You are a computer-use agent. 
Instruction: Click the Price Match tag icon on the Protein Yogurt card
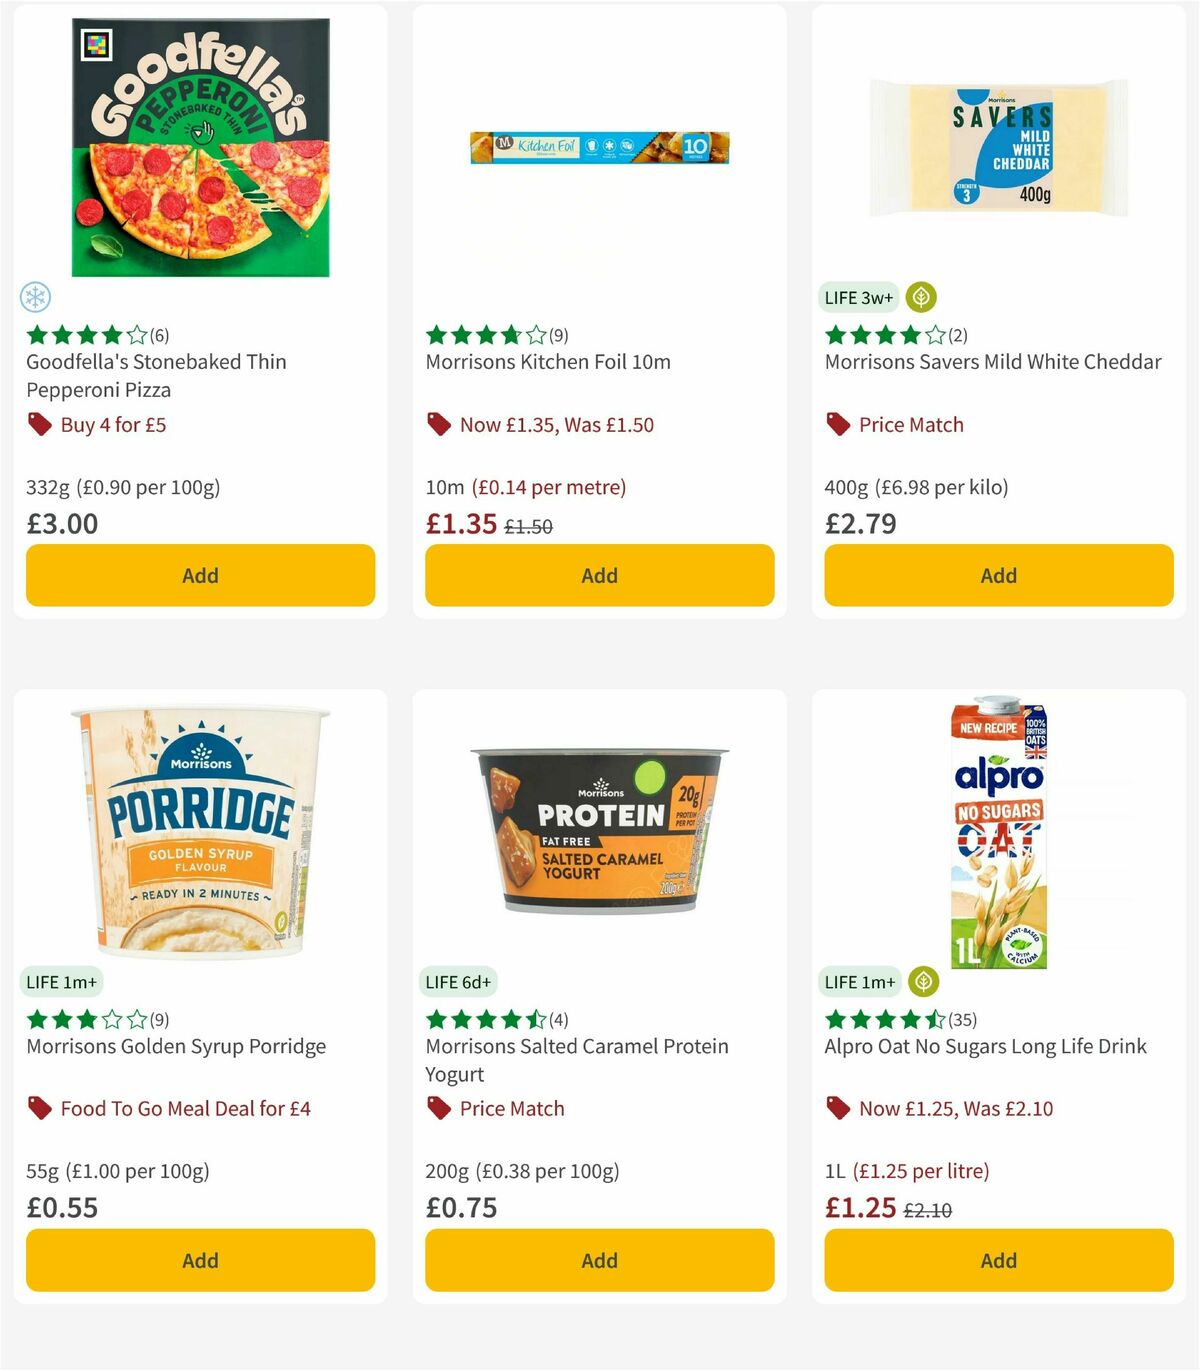pyautogui.click(x=438, y=1109)
